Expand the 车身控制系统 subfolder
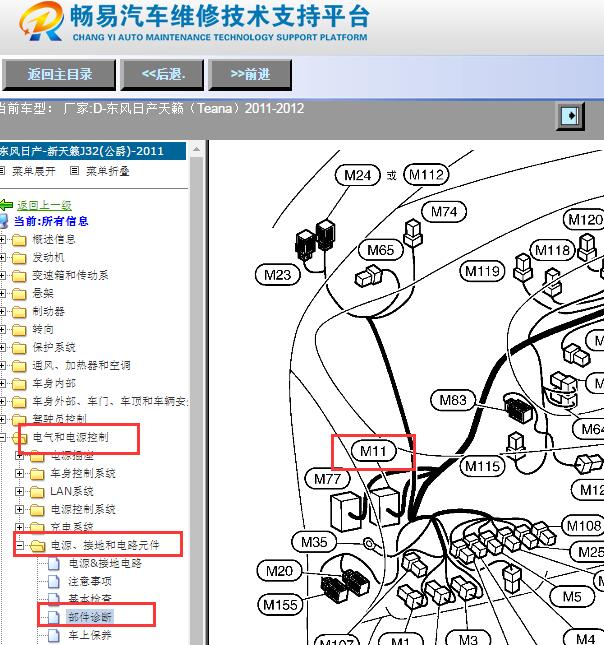This screenshot has height=645, width=604. click(19, 473)
